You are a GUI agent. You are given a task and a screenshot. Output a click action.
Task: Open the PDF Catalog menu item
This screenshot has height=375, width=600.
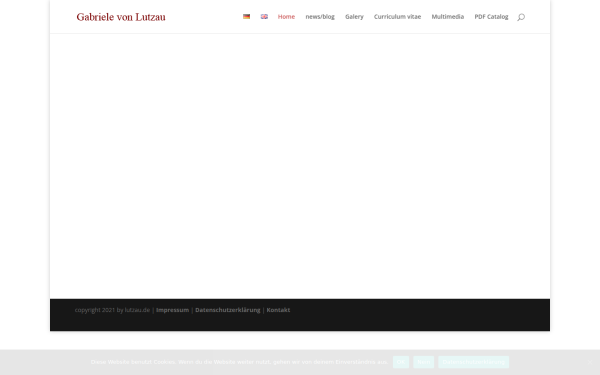pyautogui.click(x=491, y=16)
